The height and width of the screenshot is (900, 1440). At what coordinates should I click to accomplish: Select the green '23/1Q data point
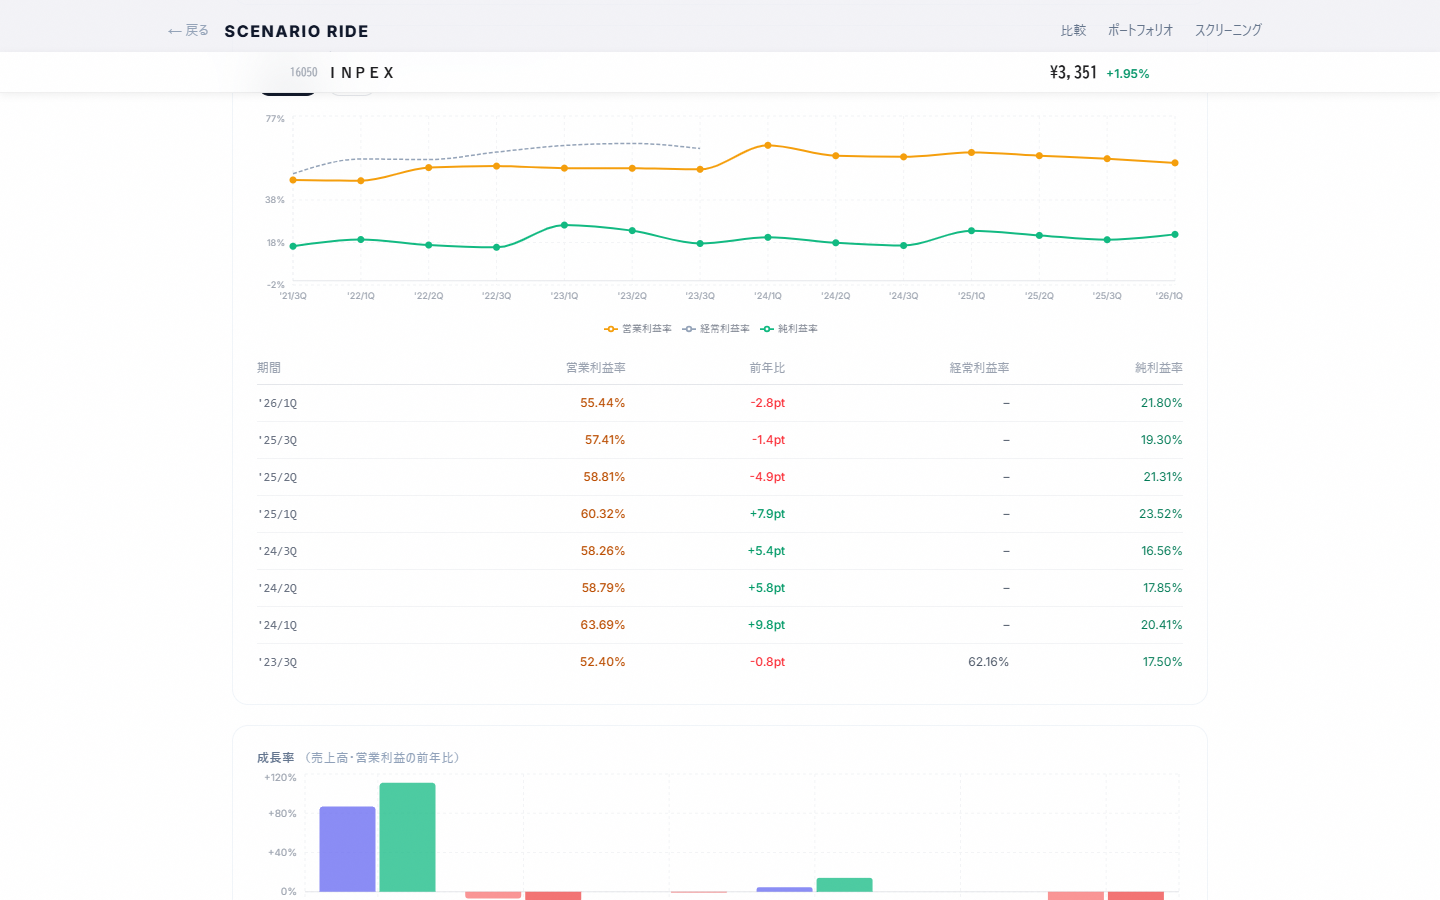(565, 225)
